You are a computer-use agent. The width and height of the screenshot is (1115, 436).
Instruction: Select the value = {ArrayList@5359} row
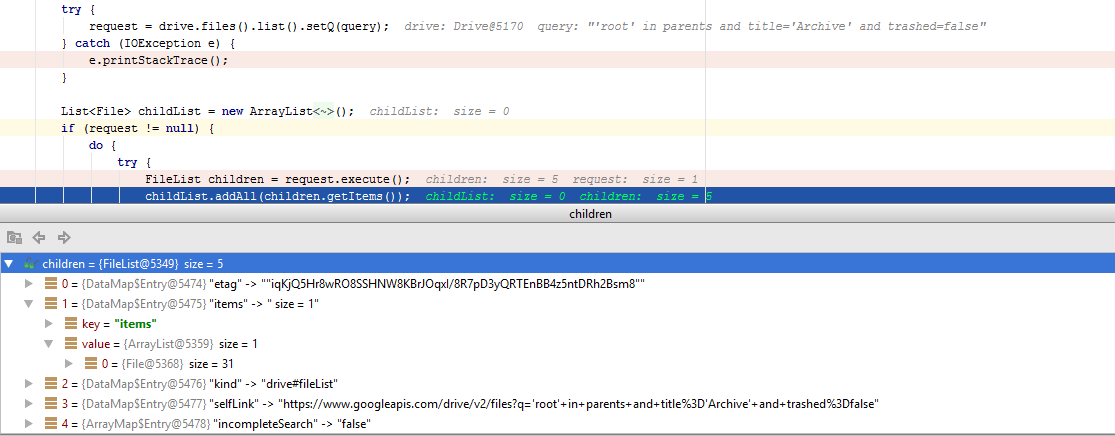[558, 344]
